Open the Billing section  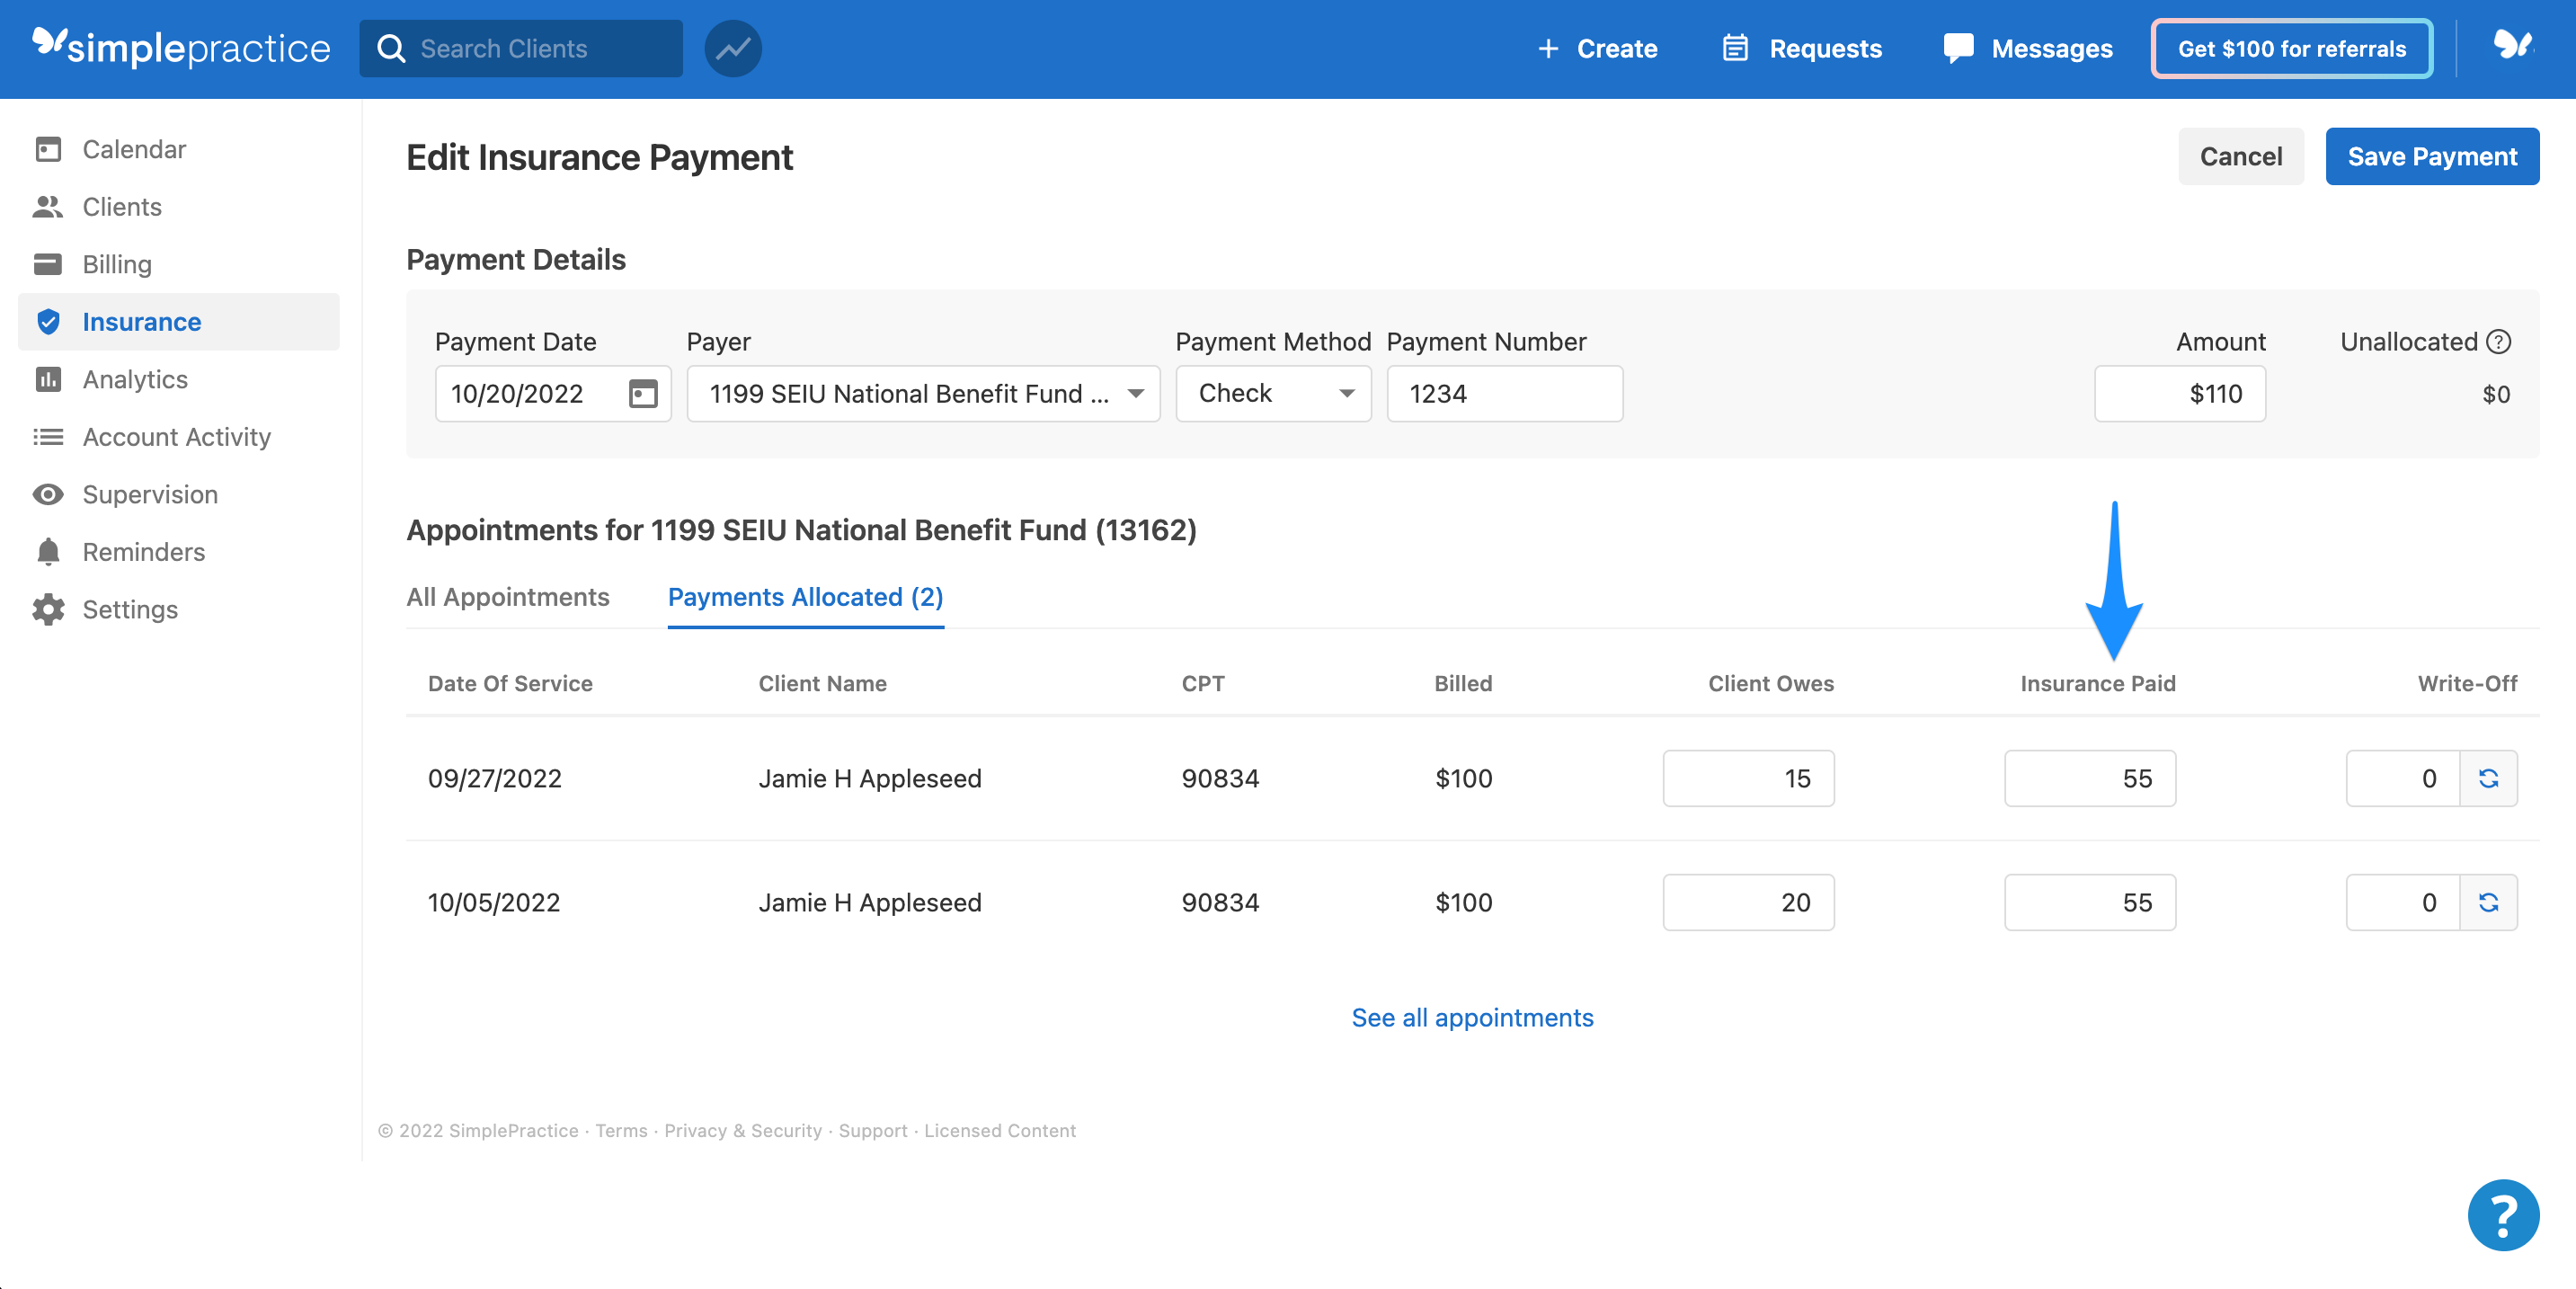click(x=117, y=264)
